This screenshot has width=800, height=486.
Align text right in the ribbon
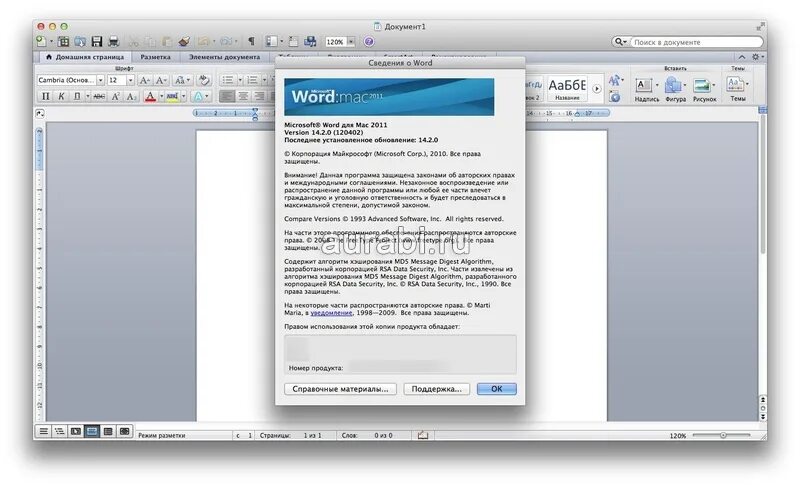(260, 96)
